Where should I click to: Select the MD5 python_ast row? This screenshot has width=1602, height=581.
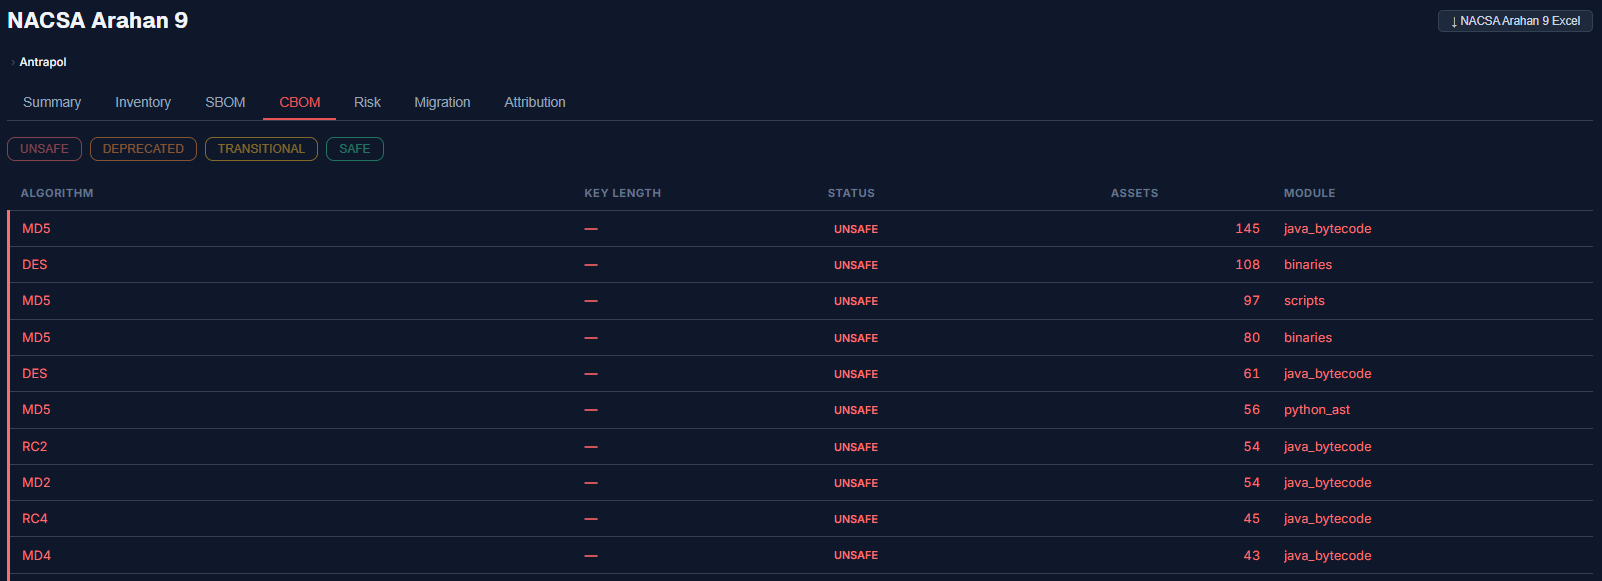pos(800,410)
